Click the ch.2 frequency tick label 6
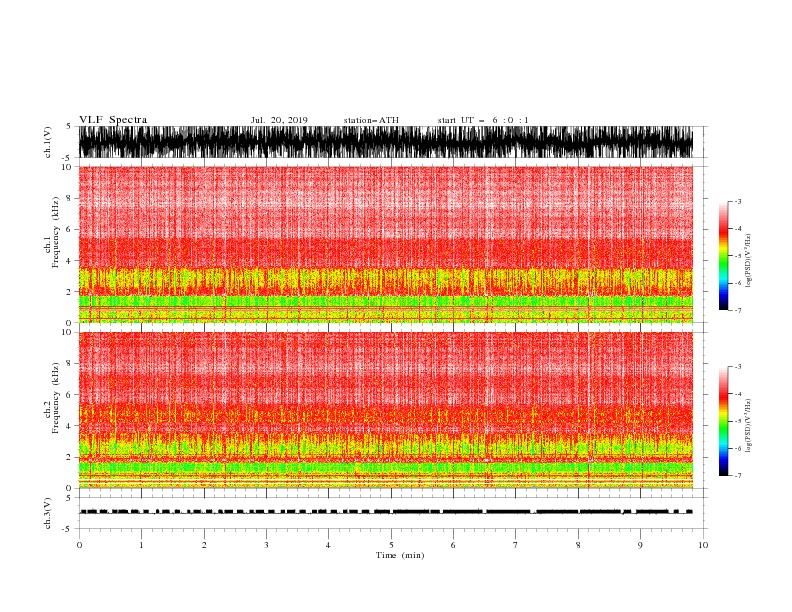This screenshot has width=792, height=612. (70, 395)
